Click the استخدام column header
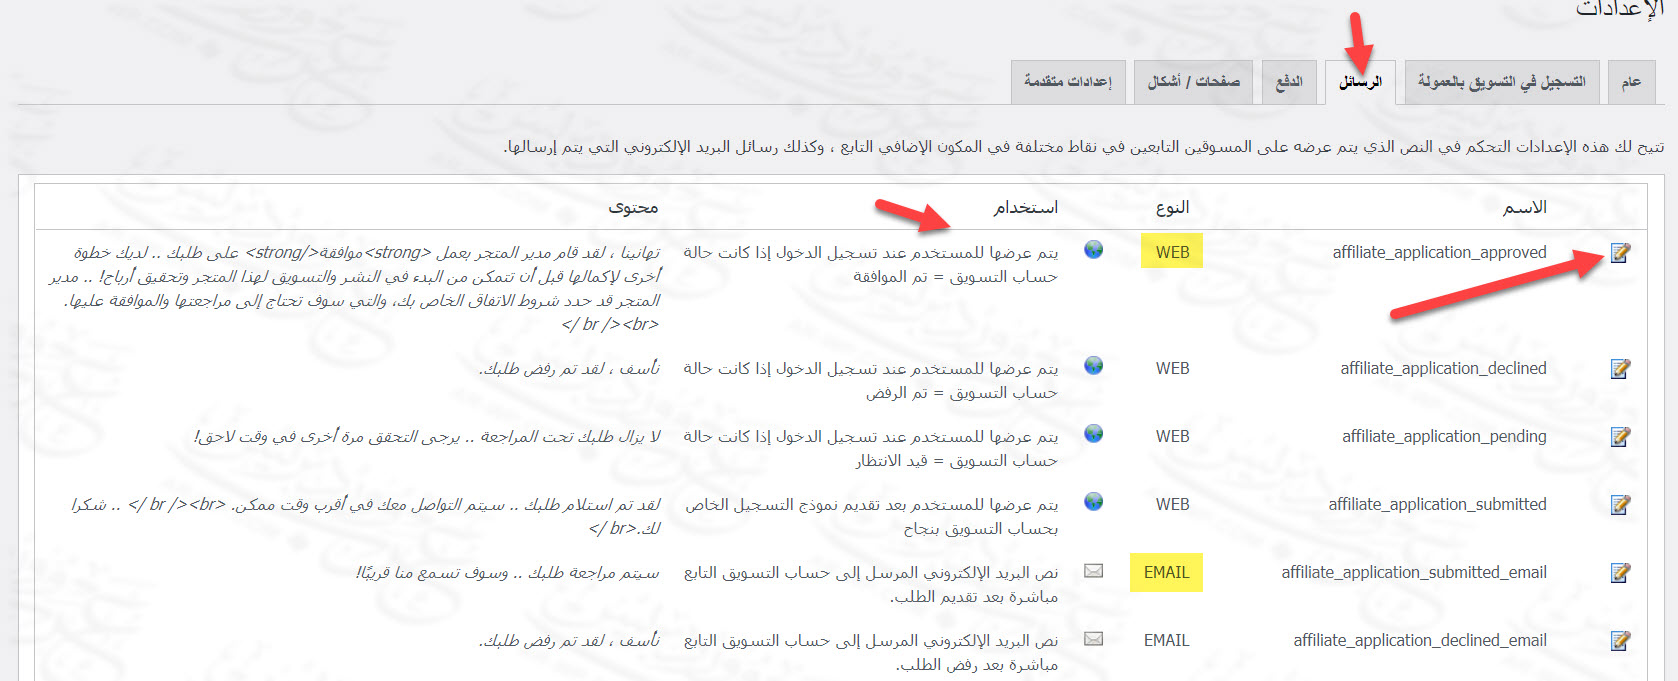This screenshot has width=1678, height=681. 1025,208
